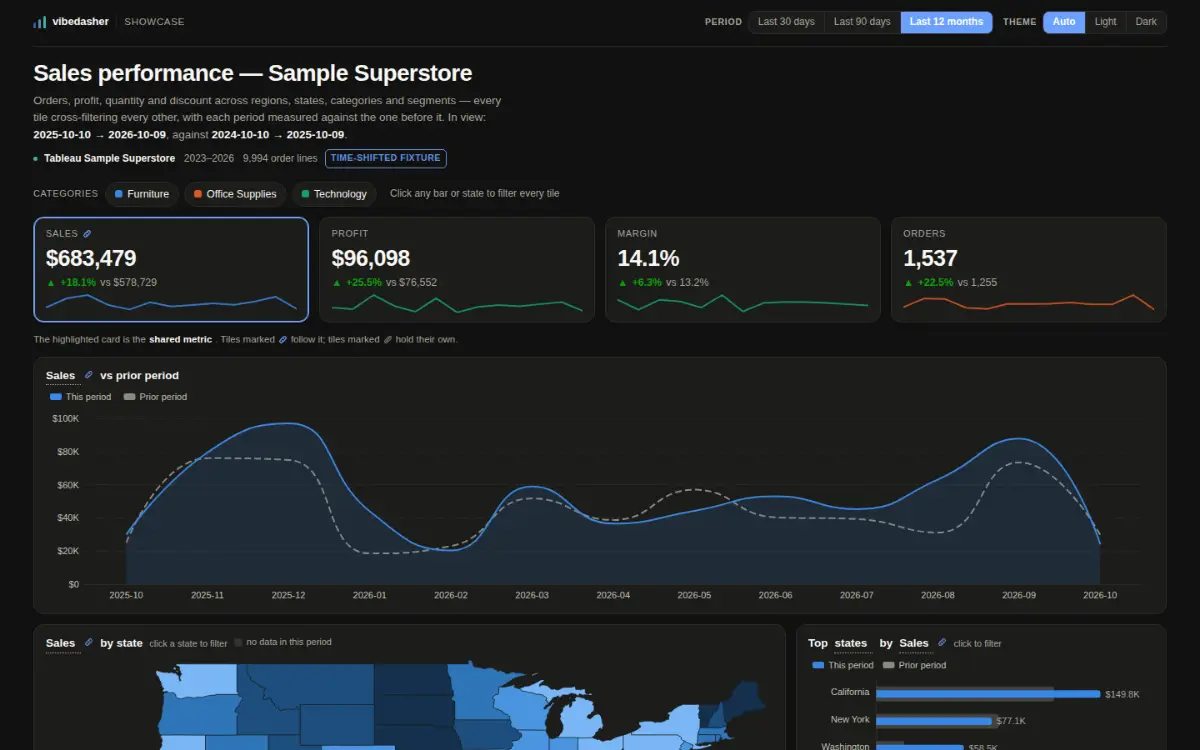Toggle 'This period' legend in Top states
The height and width of the screenshot is (750, 1200).
(843, 665)
